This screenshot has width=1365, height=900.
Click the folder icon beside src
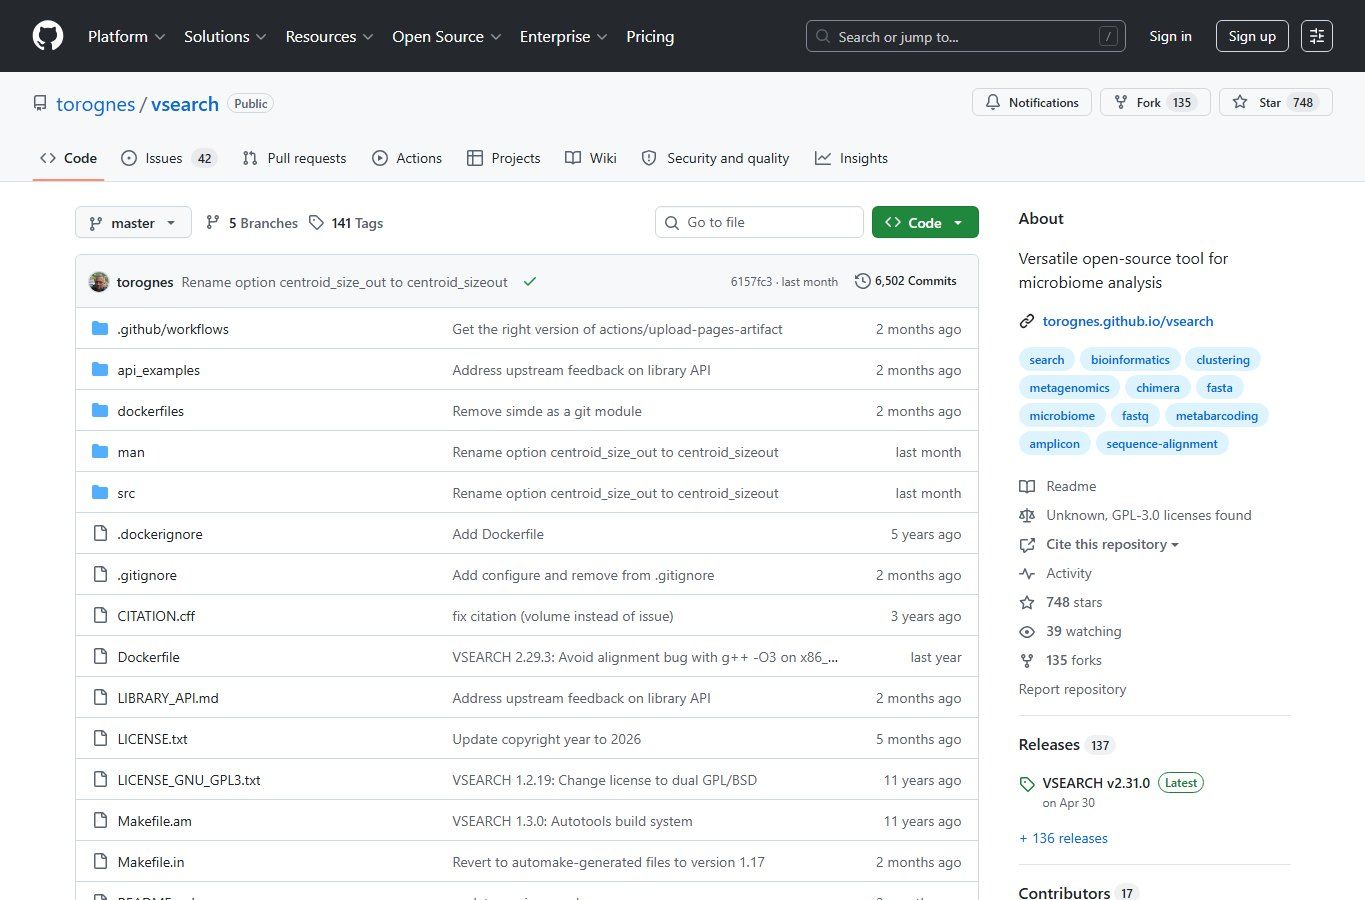click(100, 493)
